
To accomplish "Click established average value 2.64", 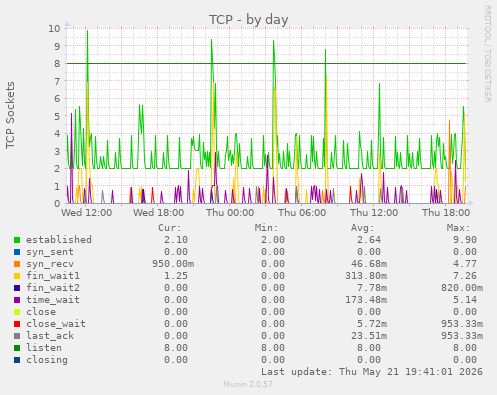I will tap(369, 240).
